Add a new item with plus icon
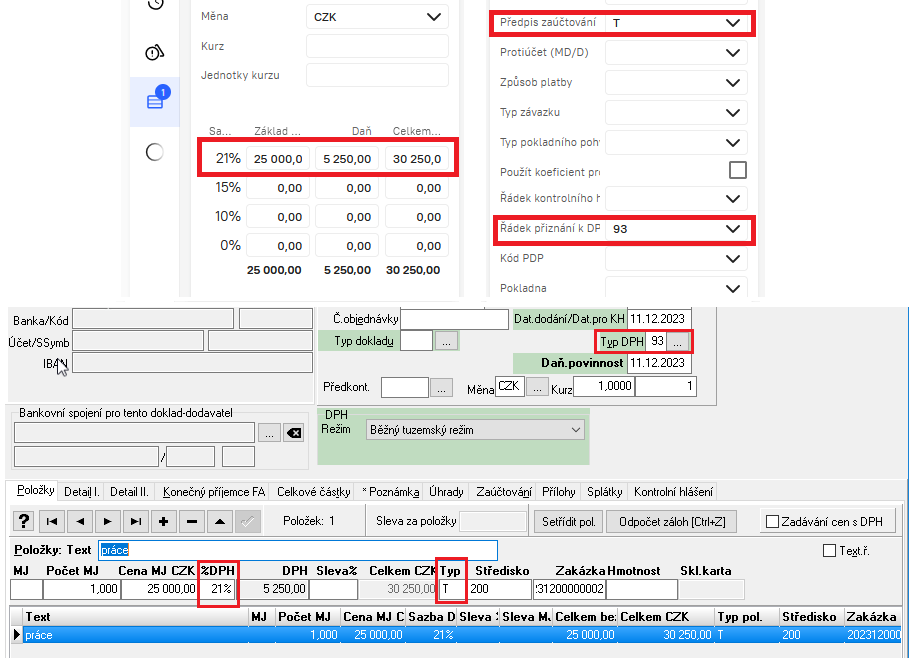 [163, 521]
